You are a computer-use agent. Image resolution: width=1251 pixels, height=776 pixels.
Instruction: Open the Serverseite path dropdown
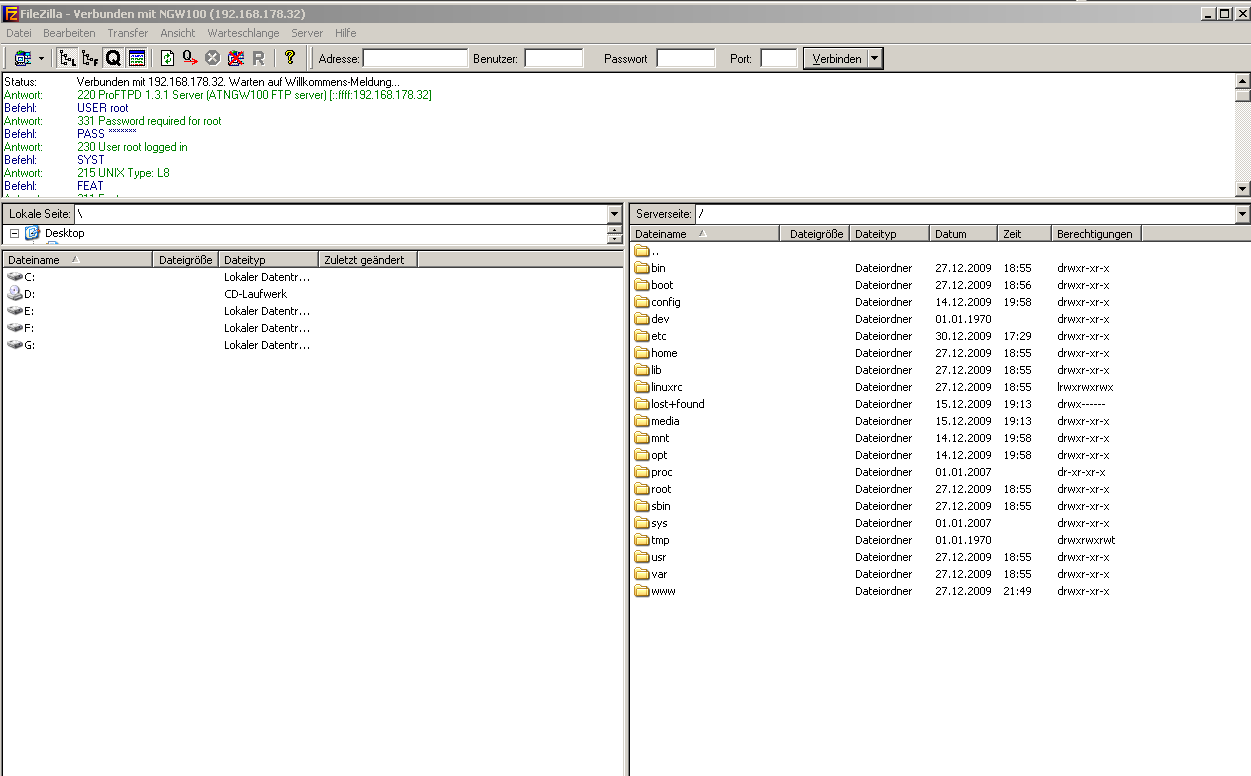(x=1242, y=214)
